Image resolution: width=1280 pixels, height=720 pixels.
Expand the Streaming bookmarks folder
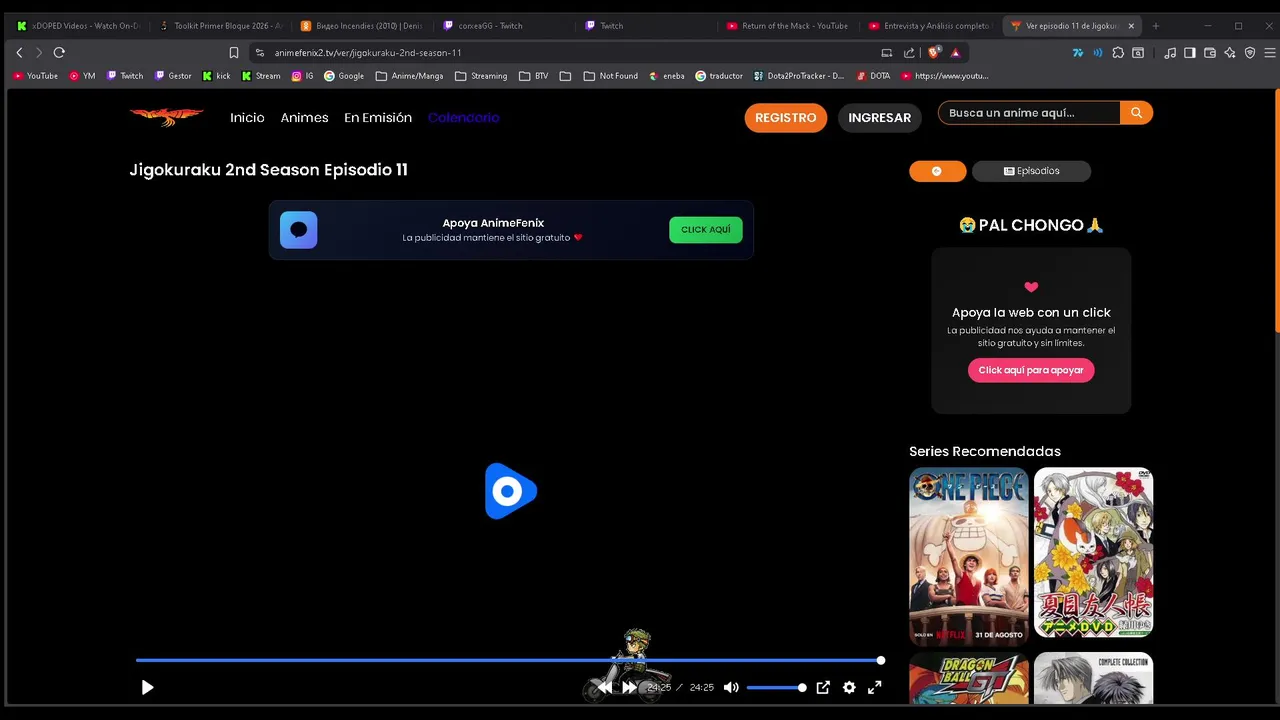(x=481, y=76)
